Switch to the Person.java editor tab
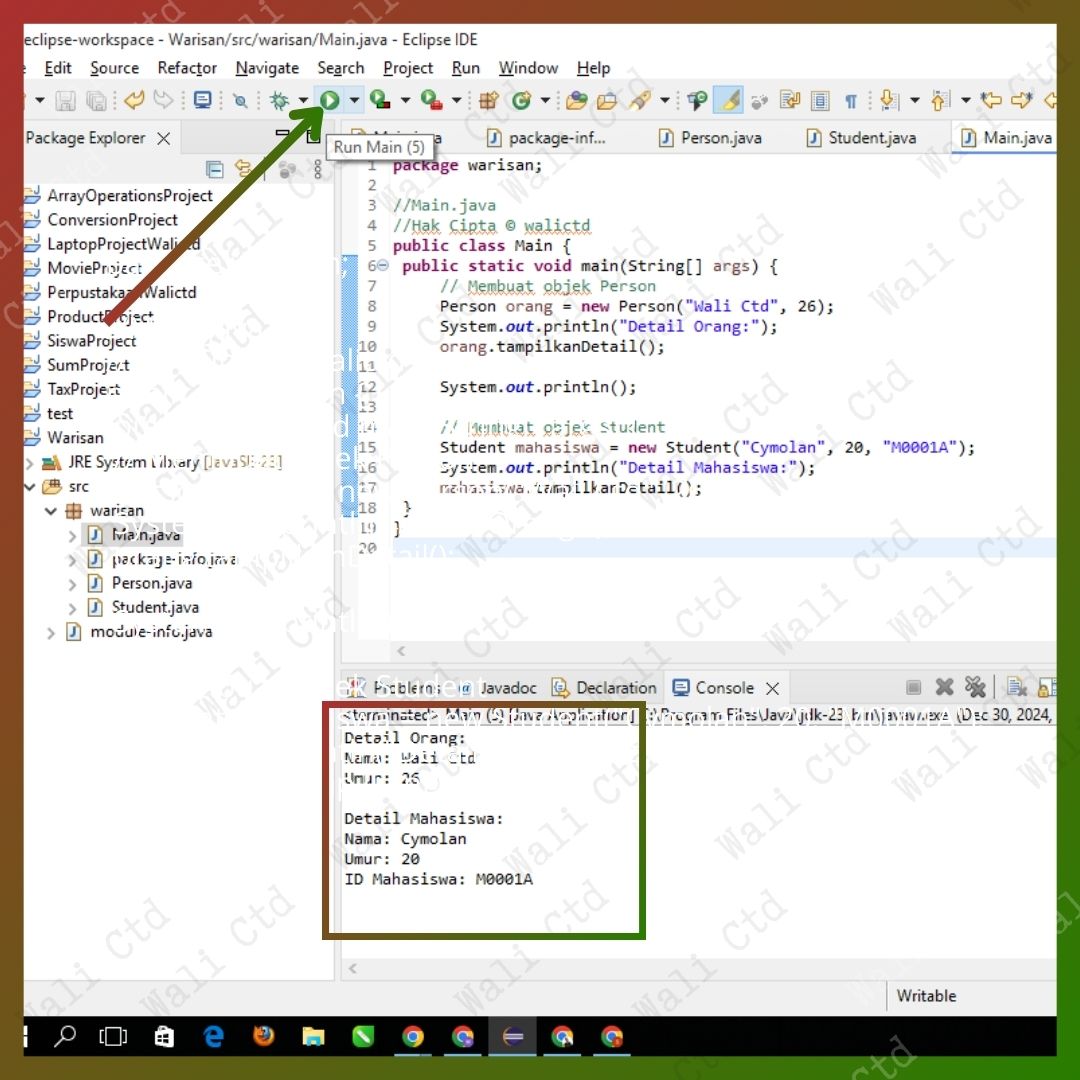The image size is (1080, 1080). pyautogui.click(x=709, y=138)
